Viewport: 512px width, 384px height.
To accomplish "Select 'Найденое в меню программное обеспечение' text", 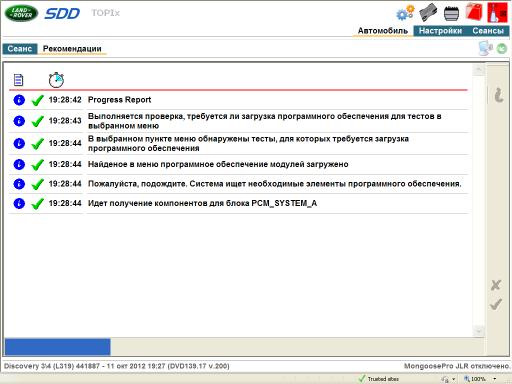I will (x=218, y=164).
